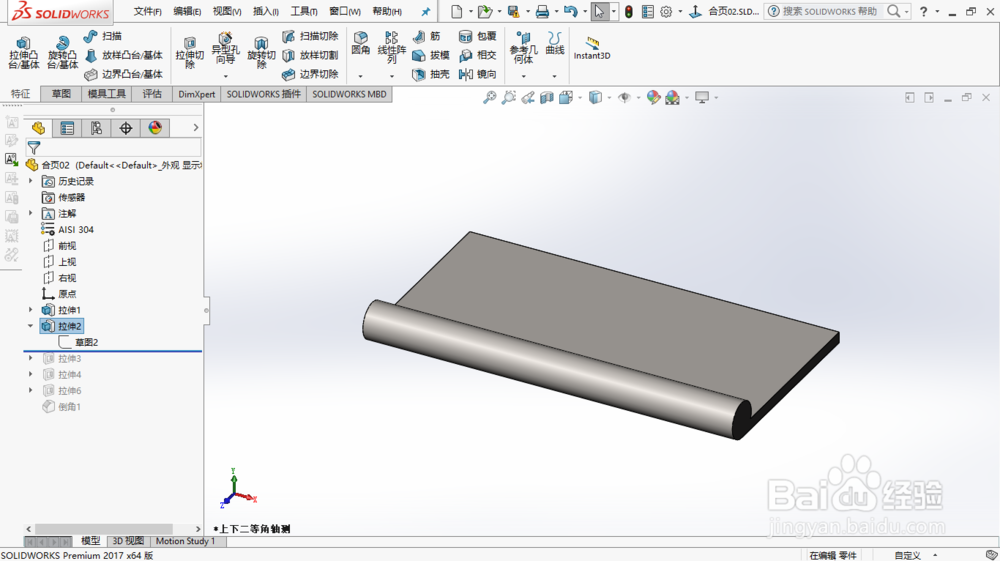Viewport: 1000px width, 561px height.
Task: Click the Lofted Cut (放样切割) tool
Action: (x=310, y=55)
